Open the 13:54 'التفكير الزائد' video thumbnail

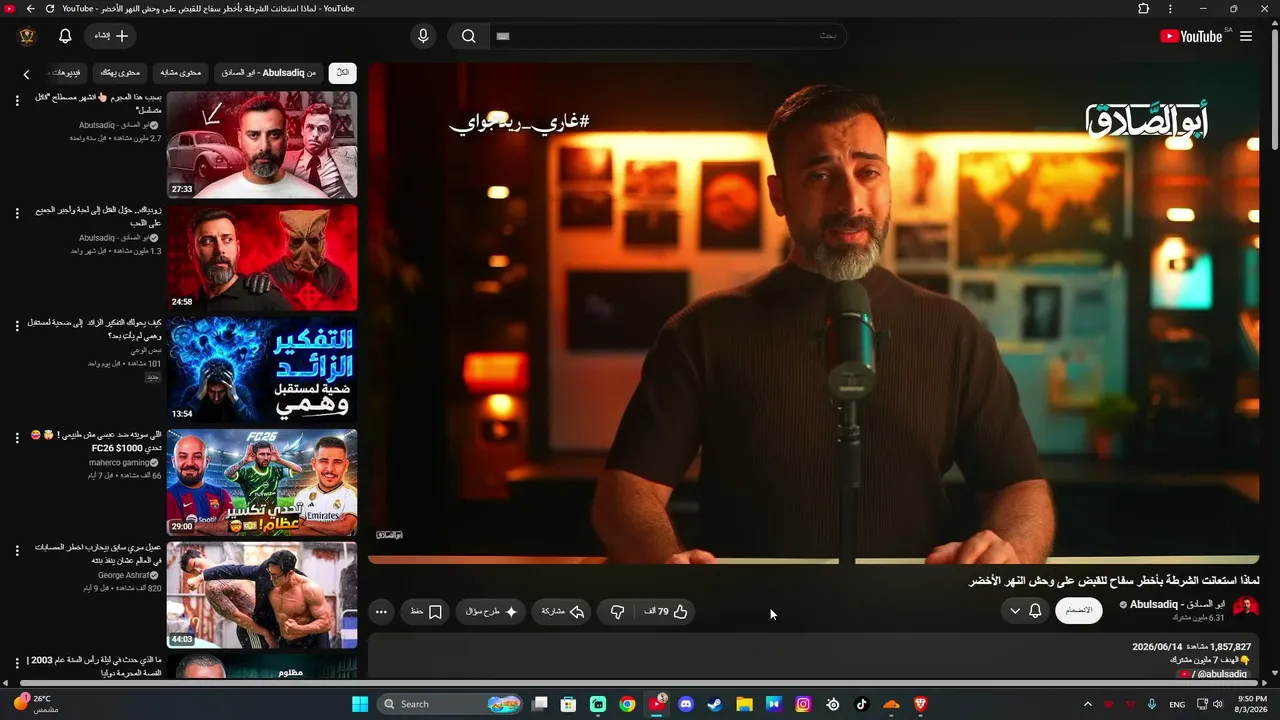262,370
